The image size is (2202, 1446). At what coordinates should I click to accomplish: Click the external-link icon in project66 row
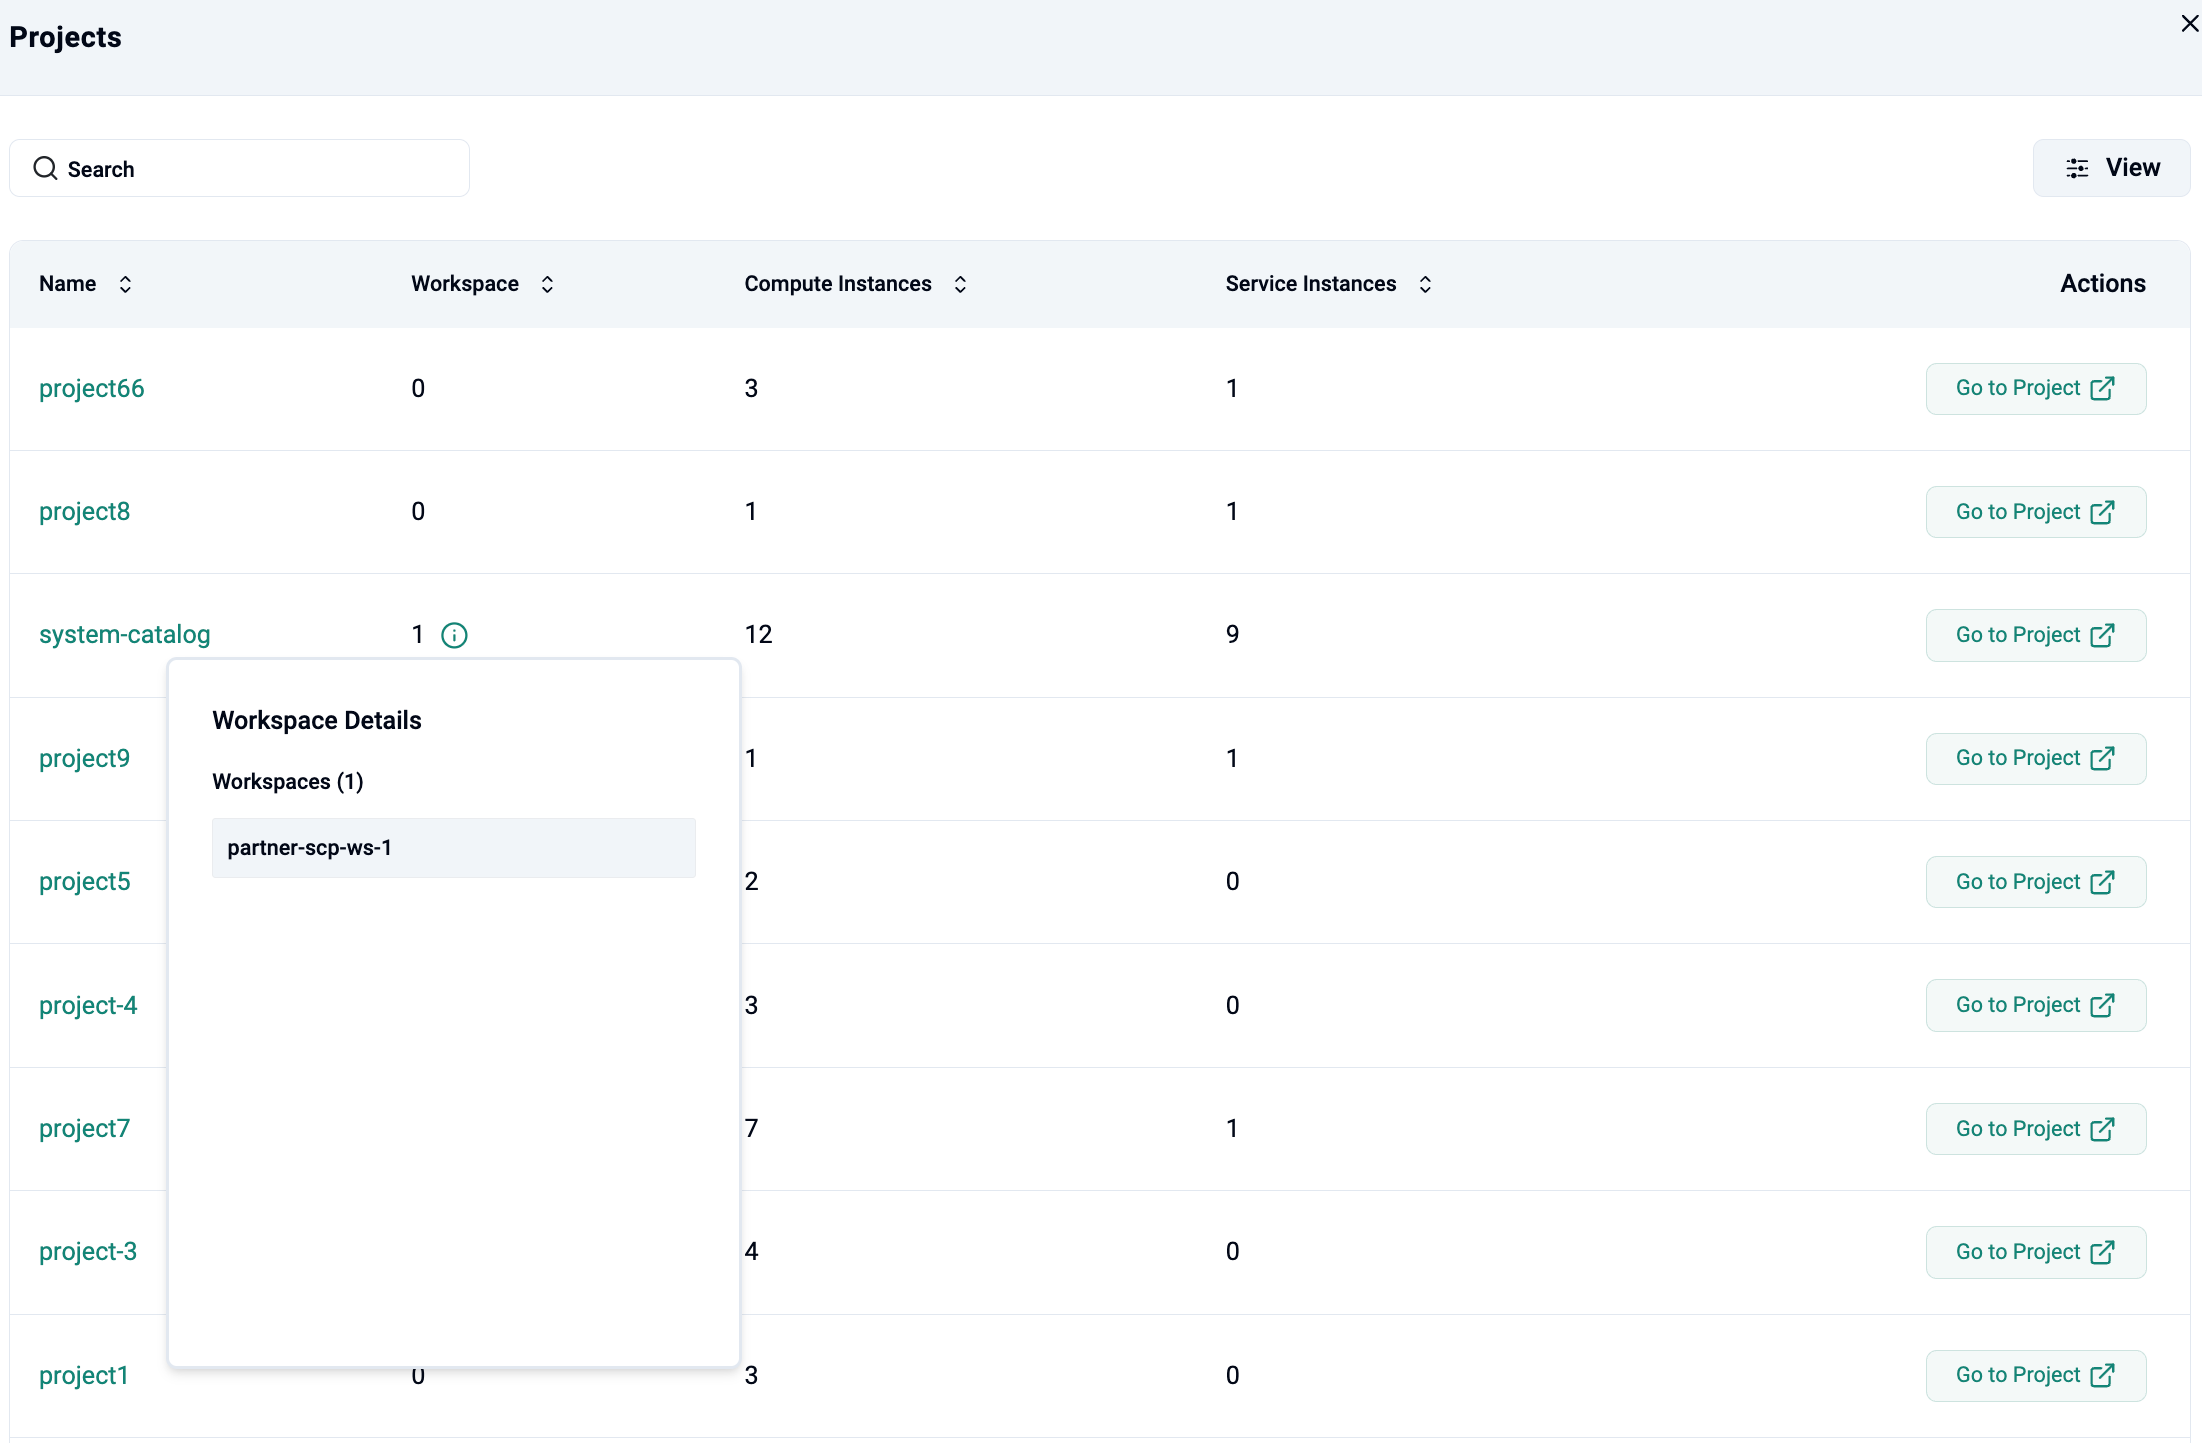pos(2102,388)
